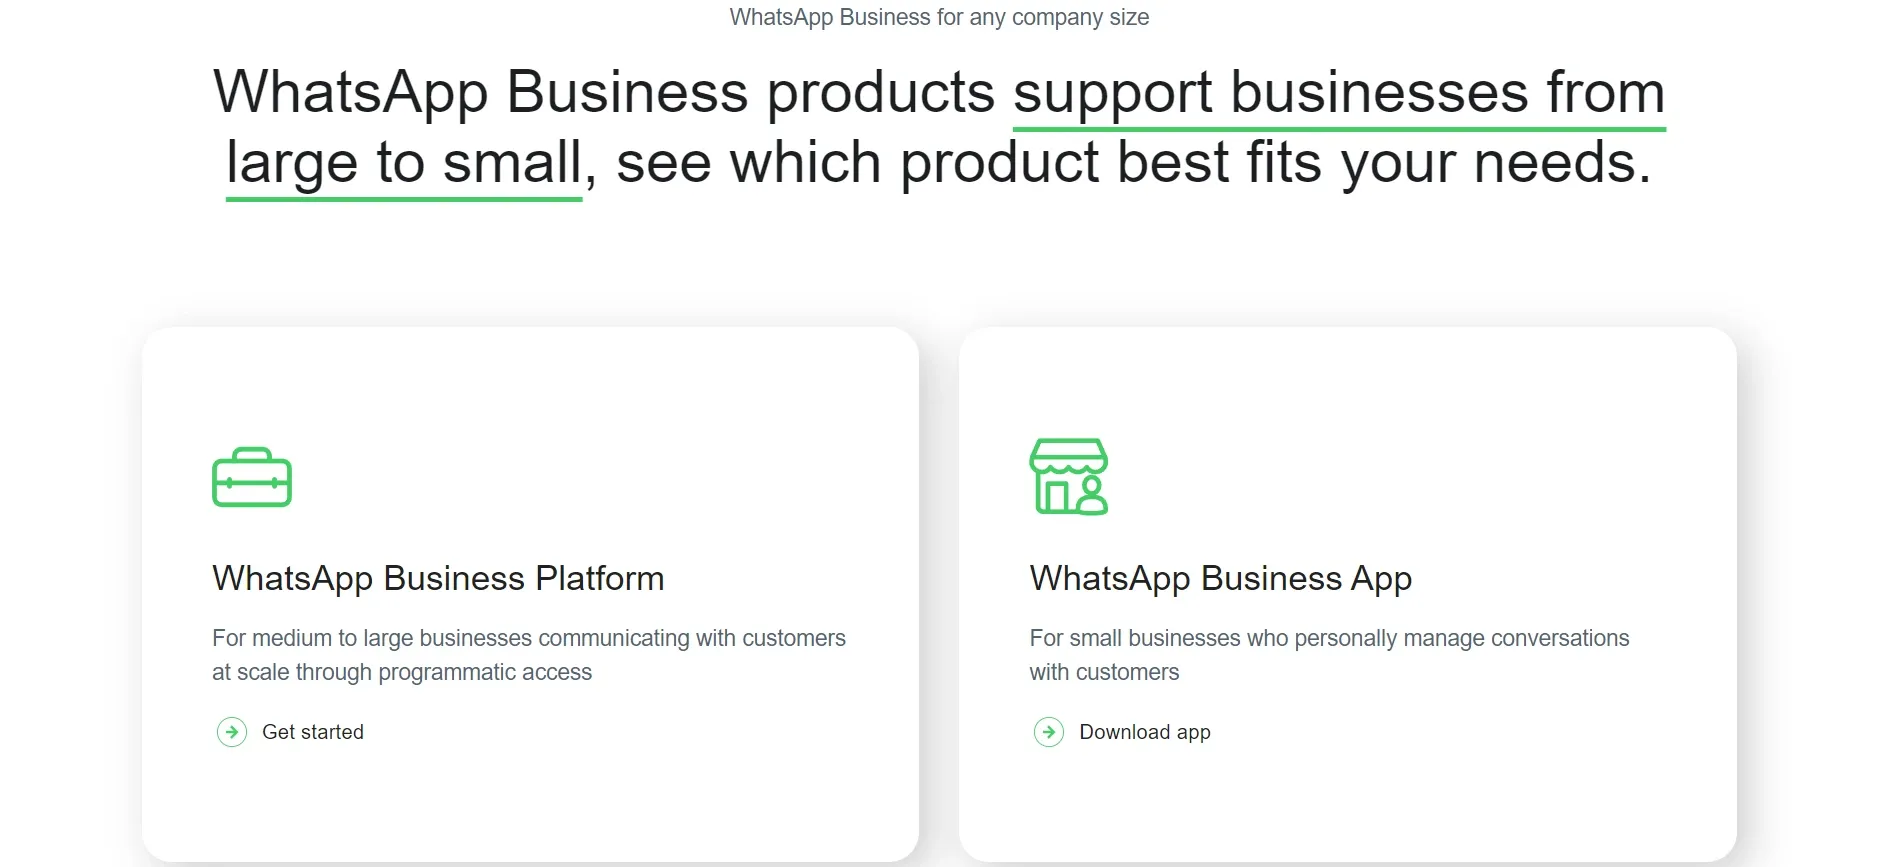Click the underlined 'large to small' phrase
This screenshot has height=867, width=1885.
[x=404, y=163]
